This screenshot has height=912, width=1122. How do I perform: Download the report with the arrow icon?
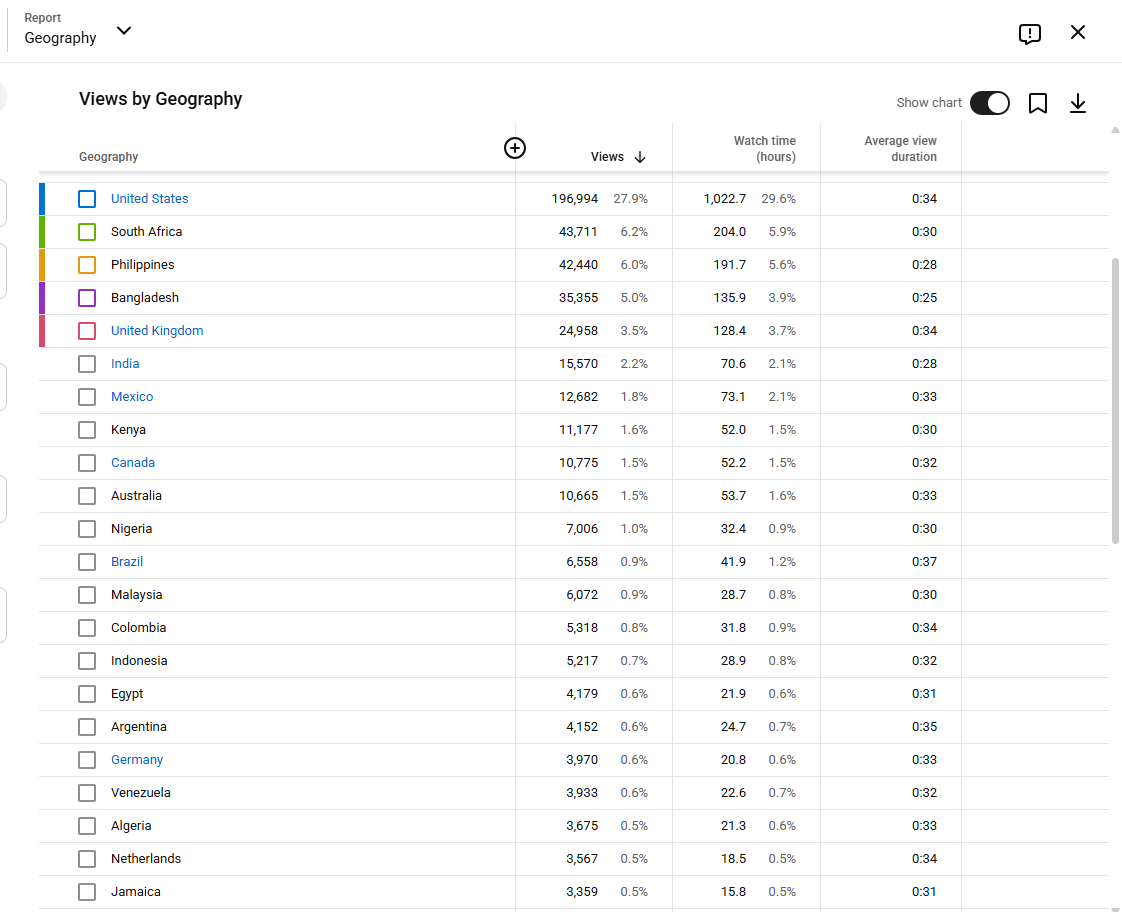pos(1078,103)
